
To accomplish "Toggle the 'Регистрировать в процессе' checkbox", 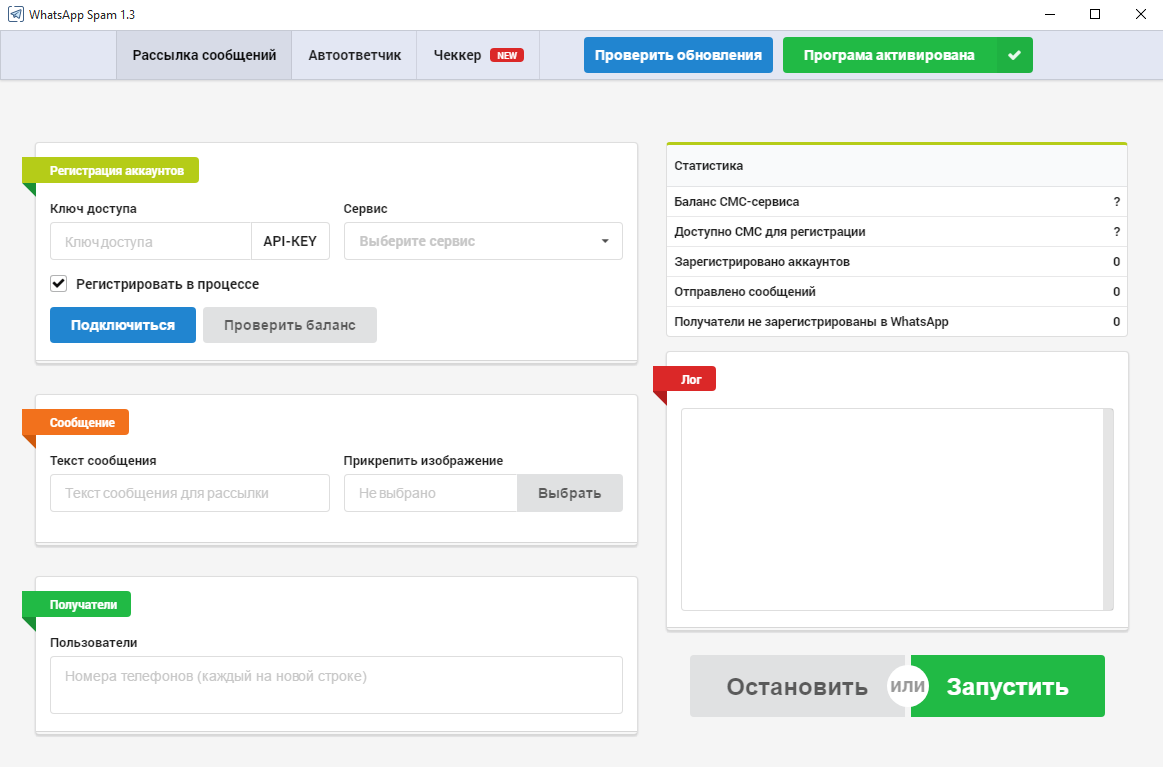I will coord(59,284).
